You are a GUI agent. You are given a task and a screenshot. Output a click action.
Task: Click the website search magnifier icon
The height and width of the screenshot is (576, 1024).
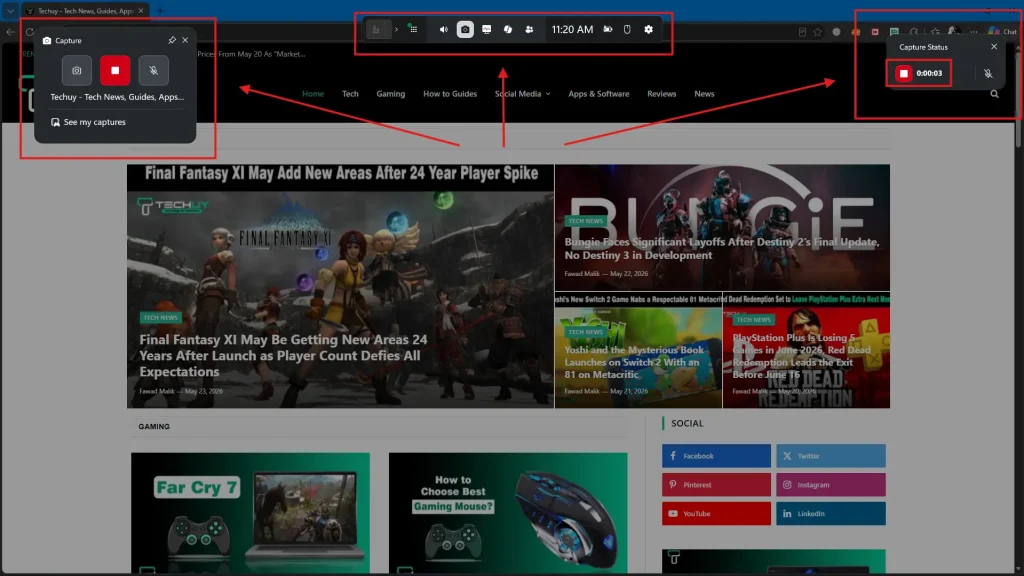tap(994, 93)
